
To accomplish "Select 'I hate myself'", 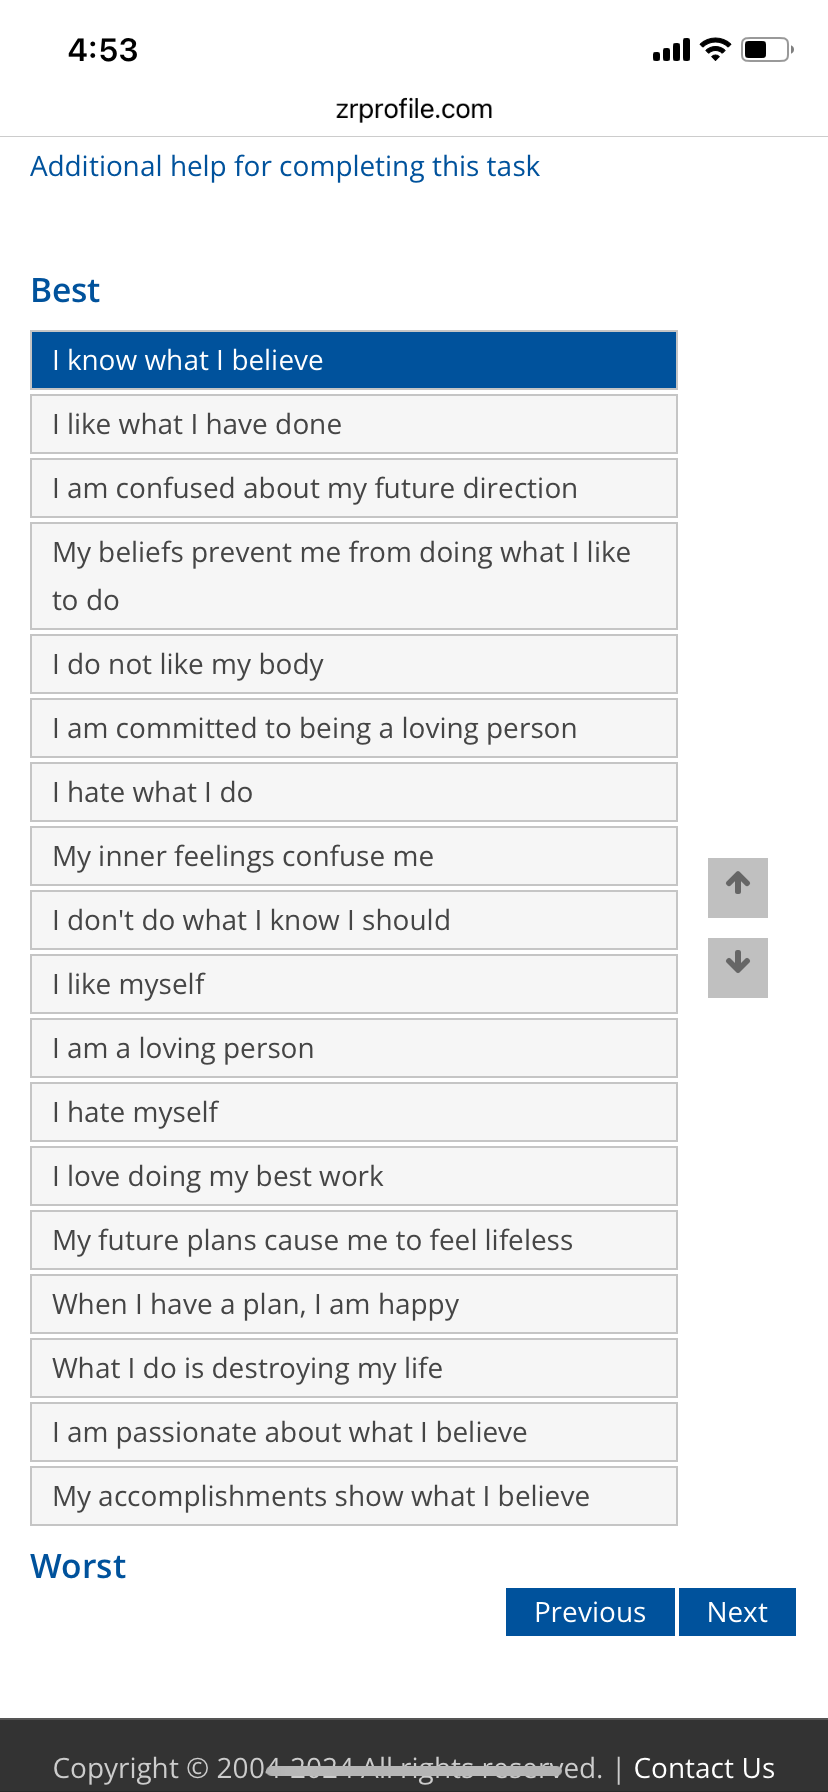I will tap(353, 1112).
